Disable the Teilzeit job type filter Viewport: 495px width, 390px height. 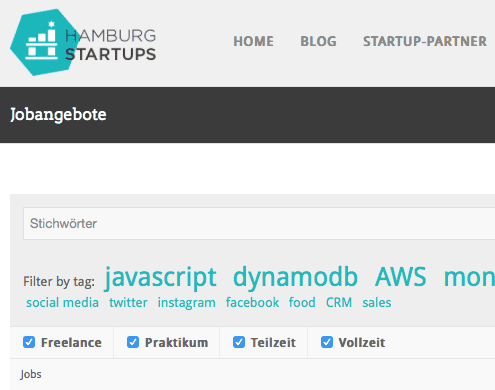pyautogui.click(x=239, y=342)
